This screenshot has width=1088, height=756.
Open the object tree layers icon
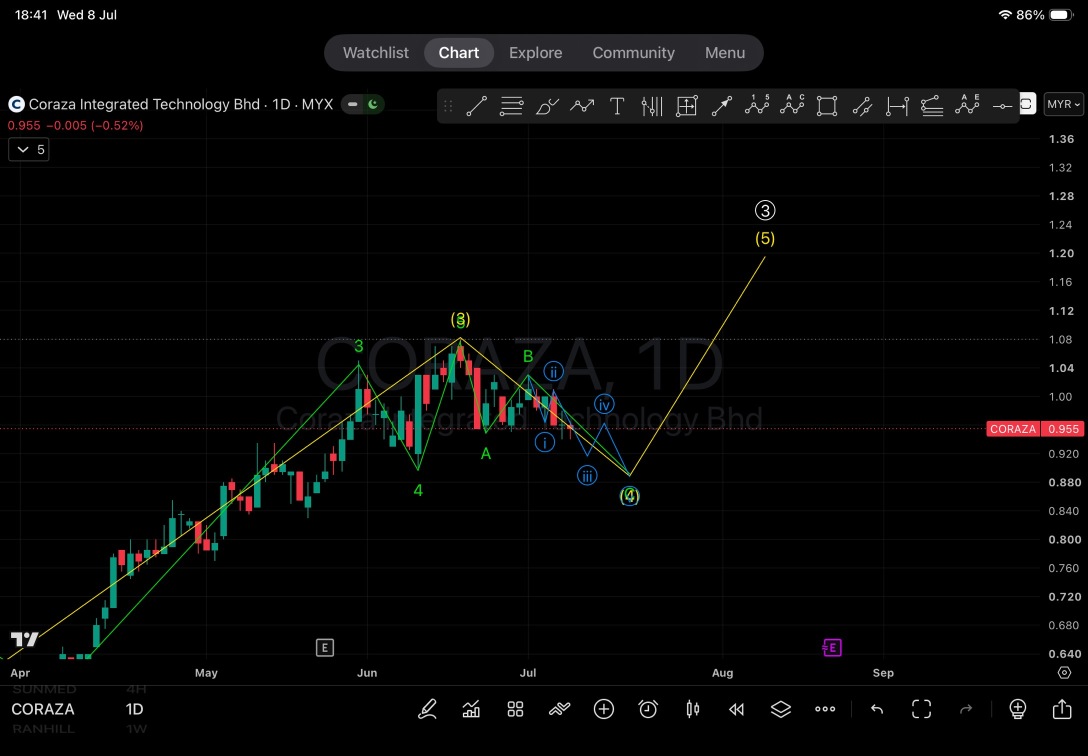click(x=781, y=709)
